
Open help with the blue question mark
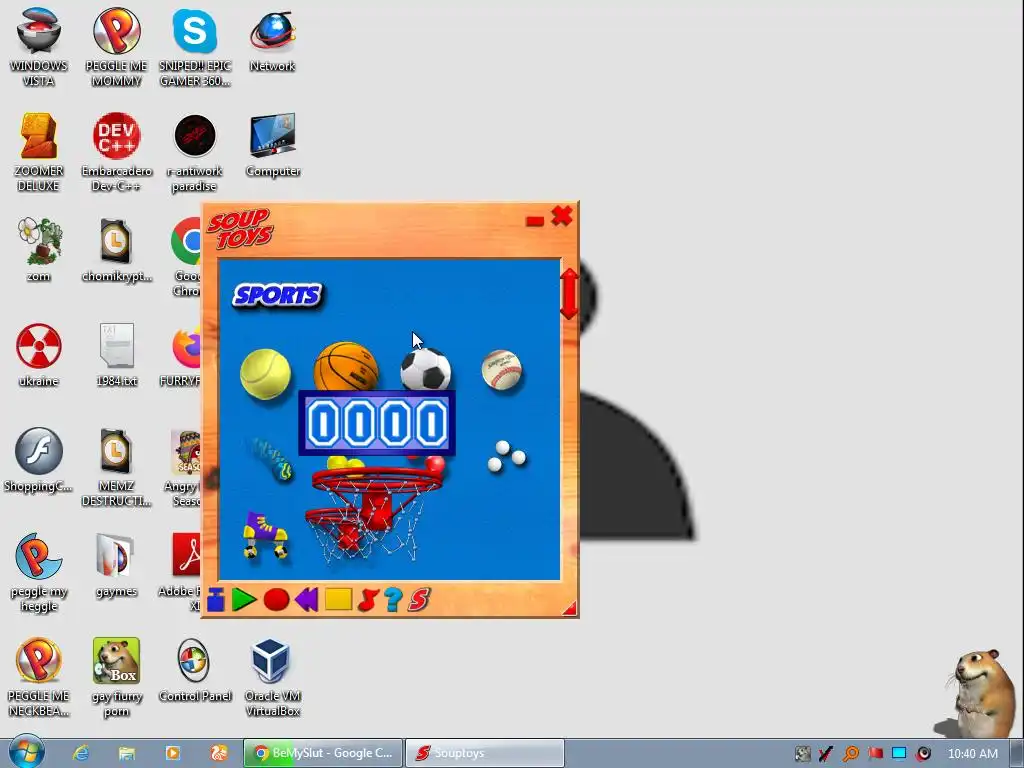point(393,600)
